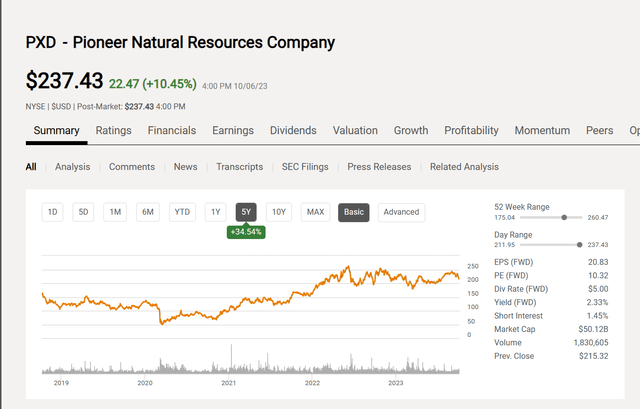Click the 4:00 PM 10/06/23 timestamp
Viewport: 640px width, 409px height.
(235, 86)
